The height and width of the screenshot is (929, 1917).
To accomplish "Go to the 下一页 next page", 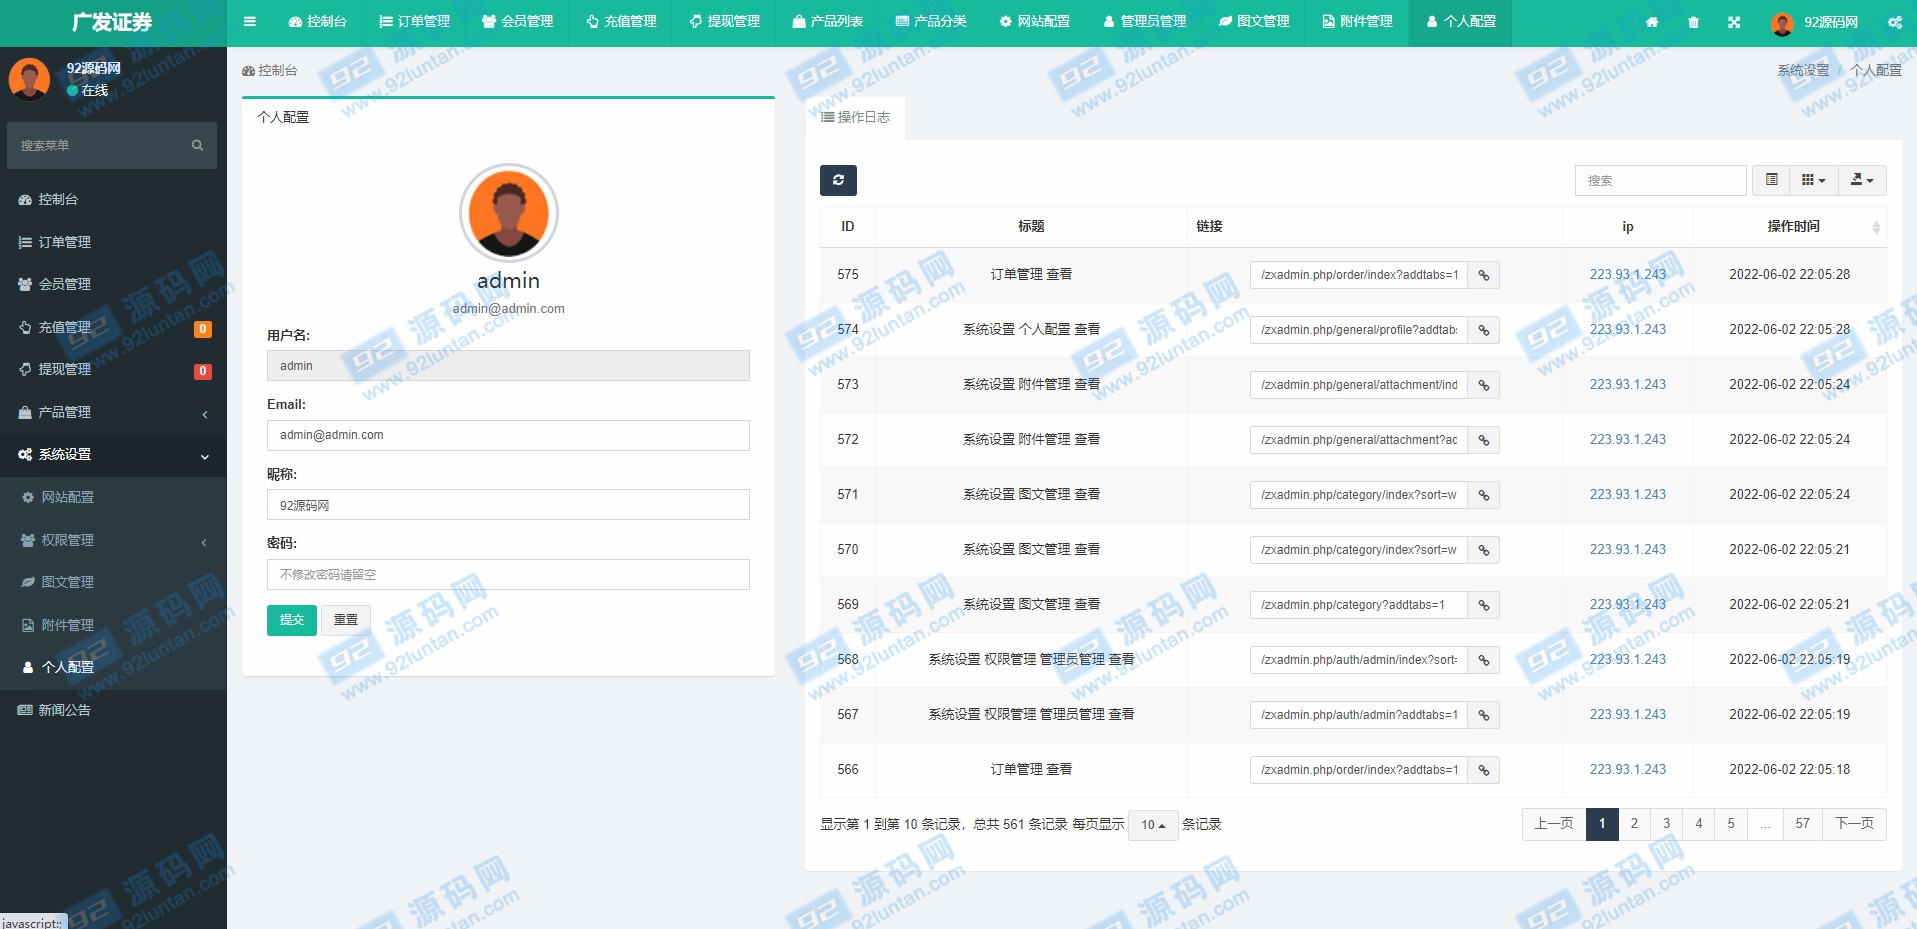I will [1855, 824].
